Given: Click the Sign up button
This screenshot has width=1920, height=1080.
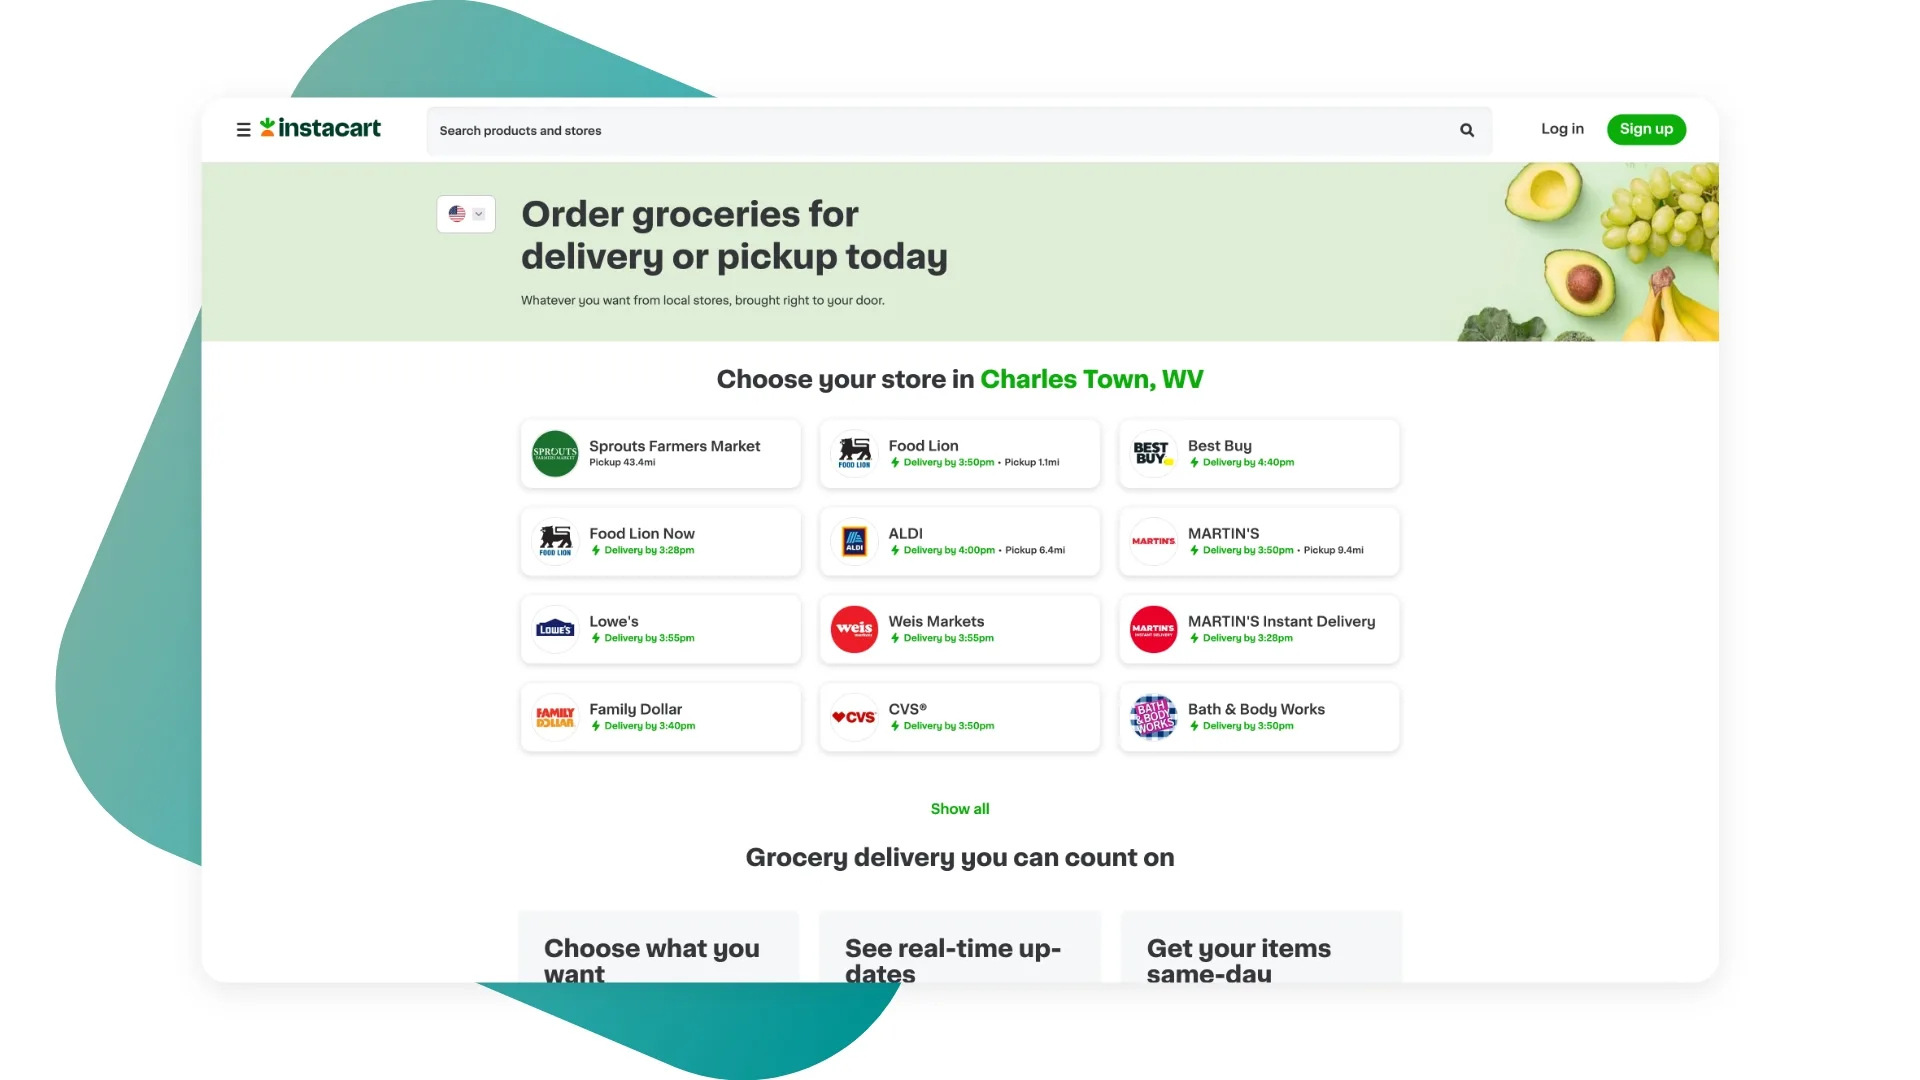Looking at the screenshot, I should [x=1646, y=129].
